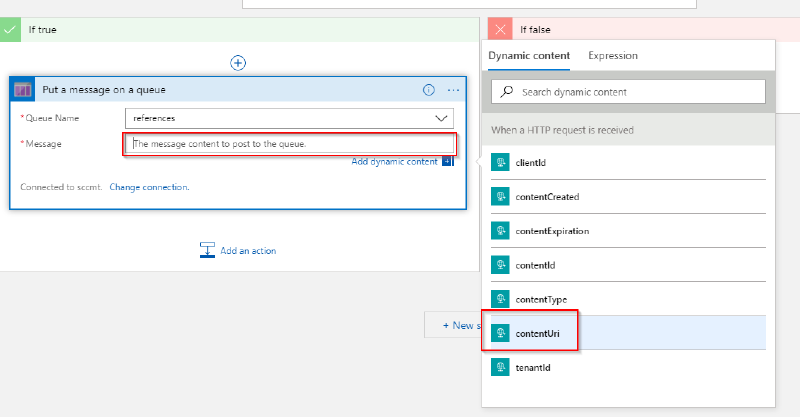Switch to the Expression tab
Screen dimensions: 800x417
(613, 56)
